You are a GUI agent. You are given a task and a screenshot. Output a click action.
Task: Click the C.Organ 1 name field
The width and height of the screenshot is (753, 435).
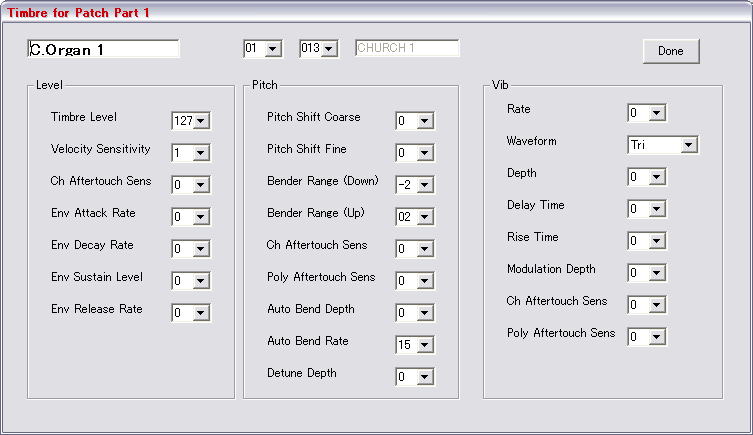click(x=103, y=49)
